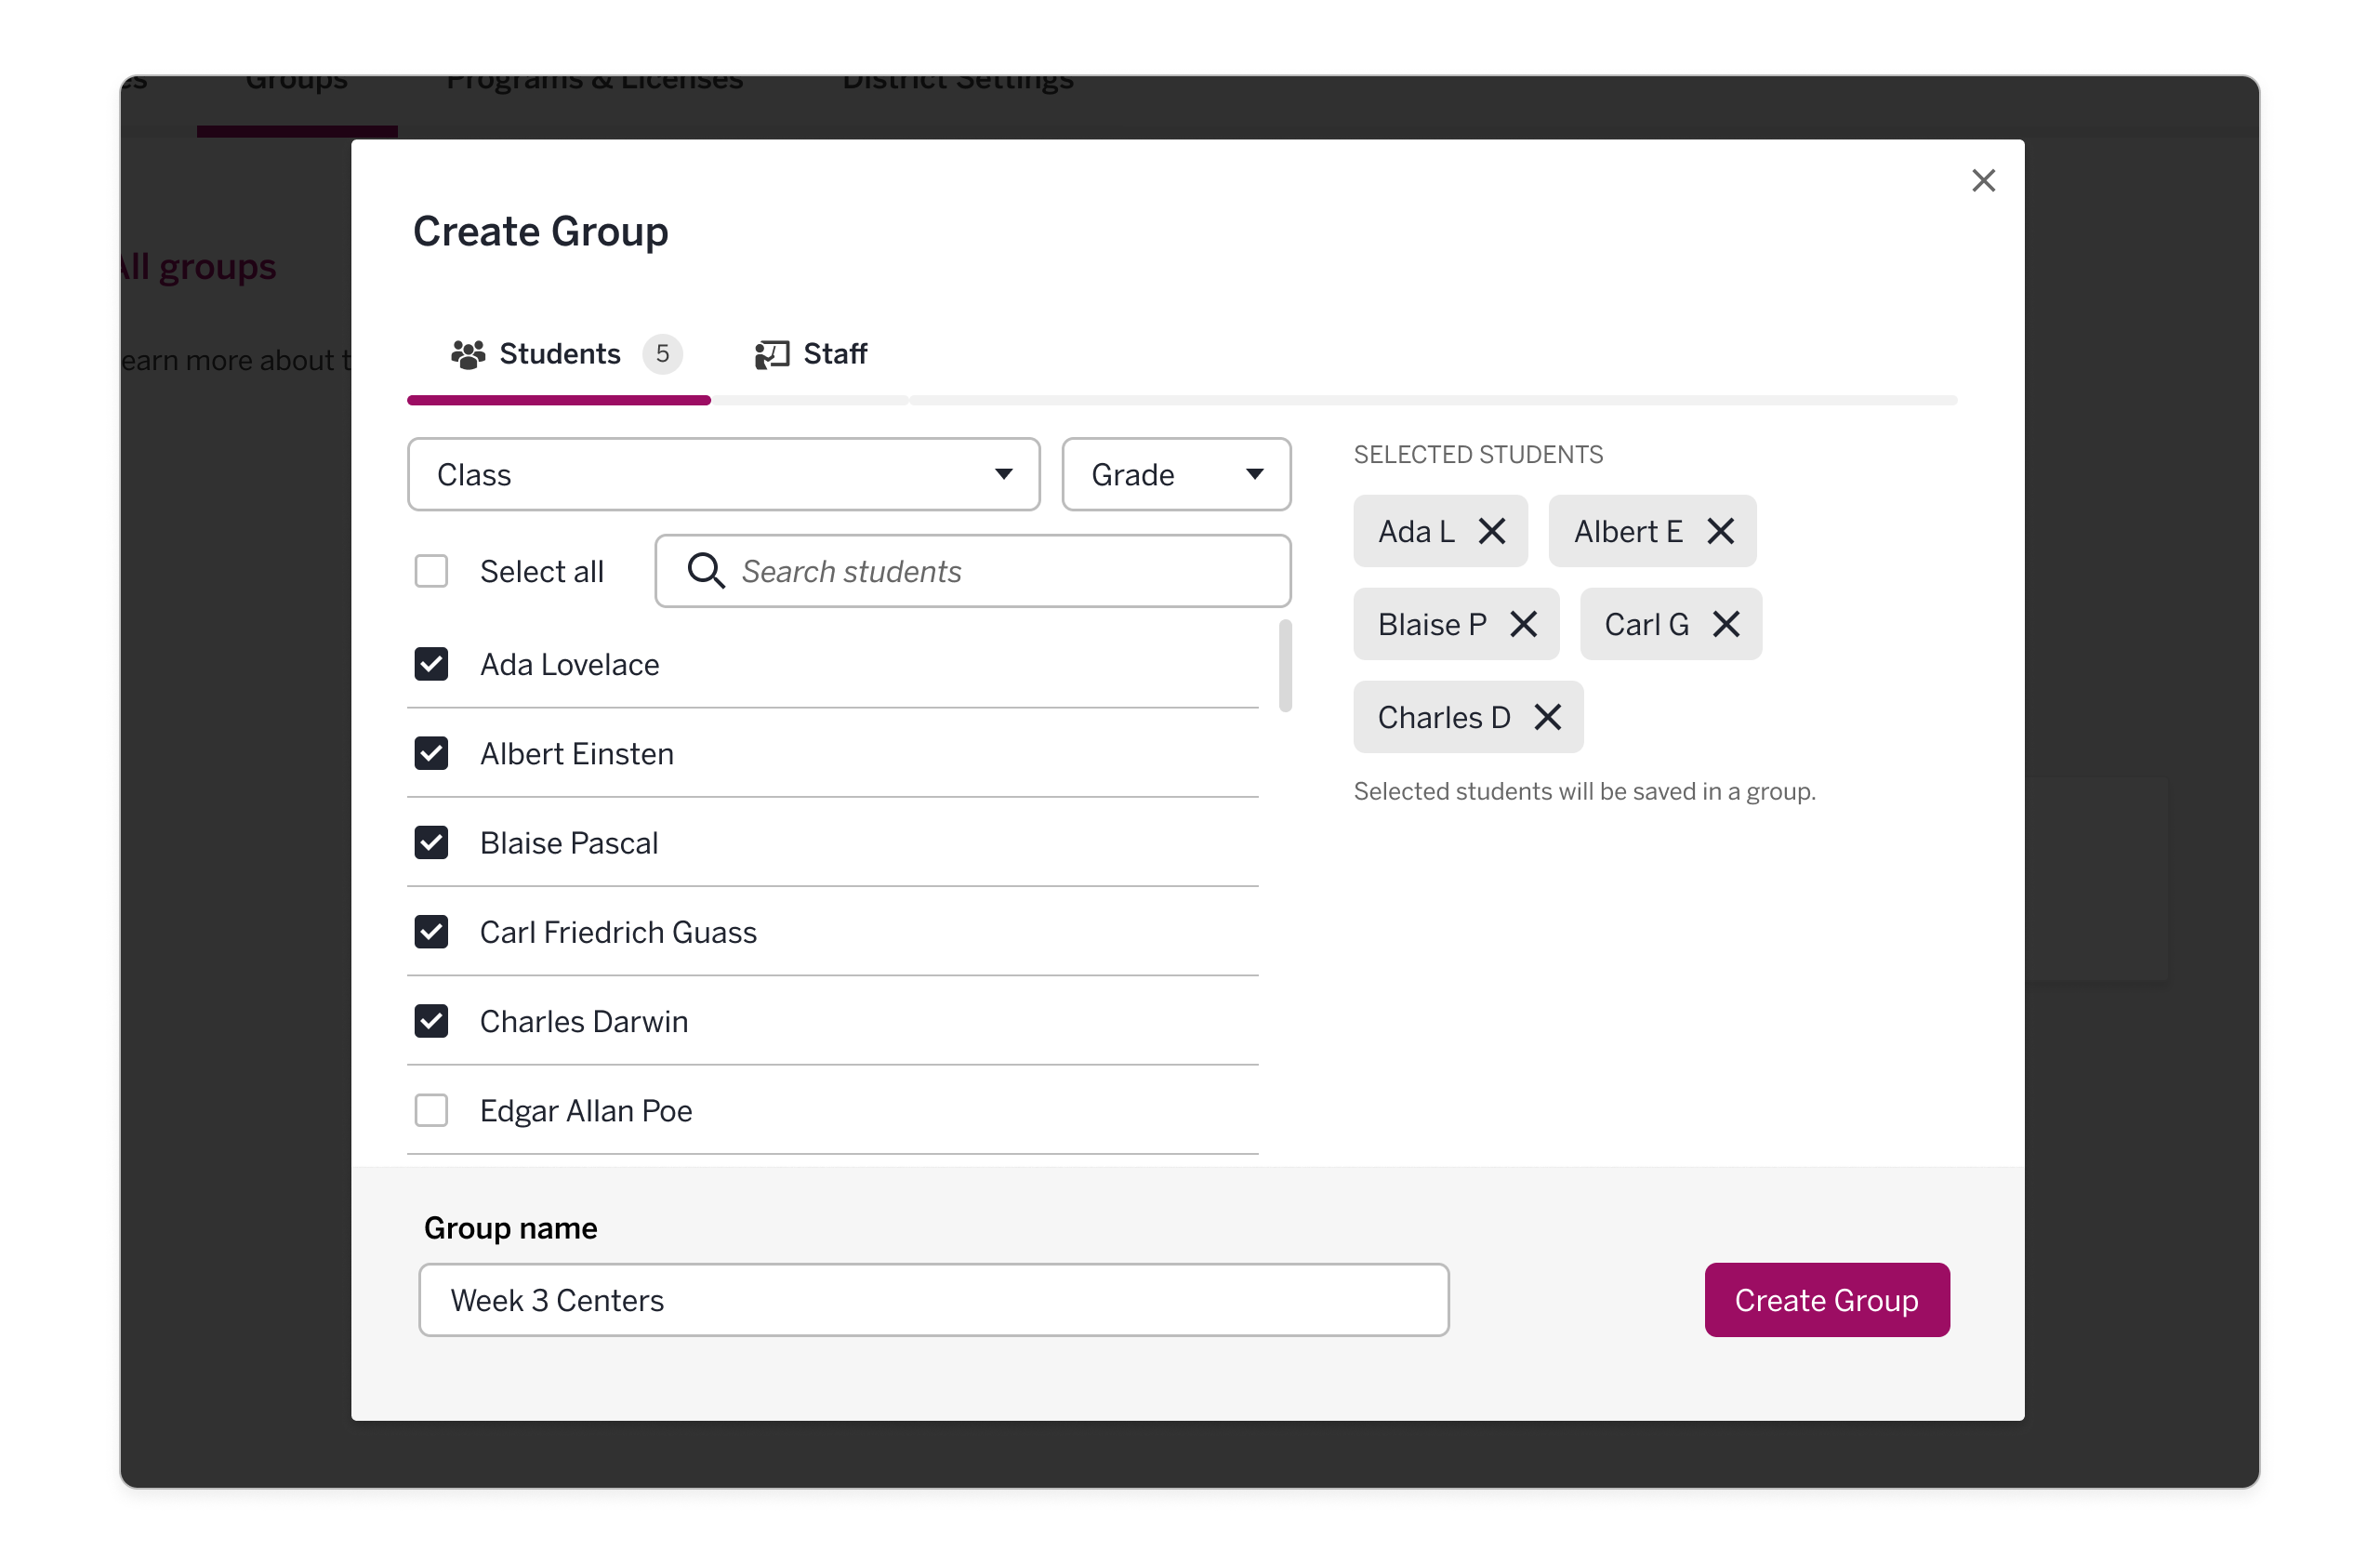Check Edgar Allan Poe's checkbox
The image size is (2380, 1564).
click(431, 1110)
